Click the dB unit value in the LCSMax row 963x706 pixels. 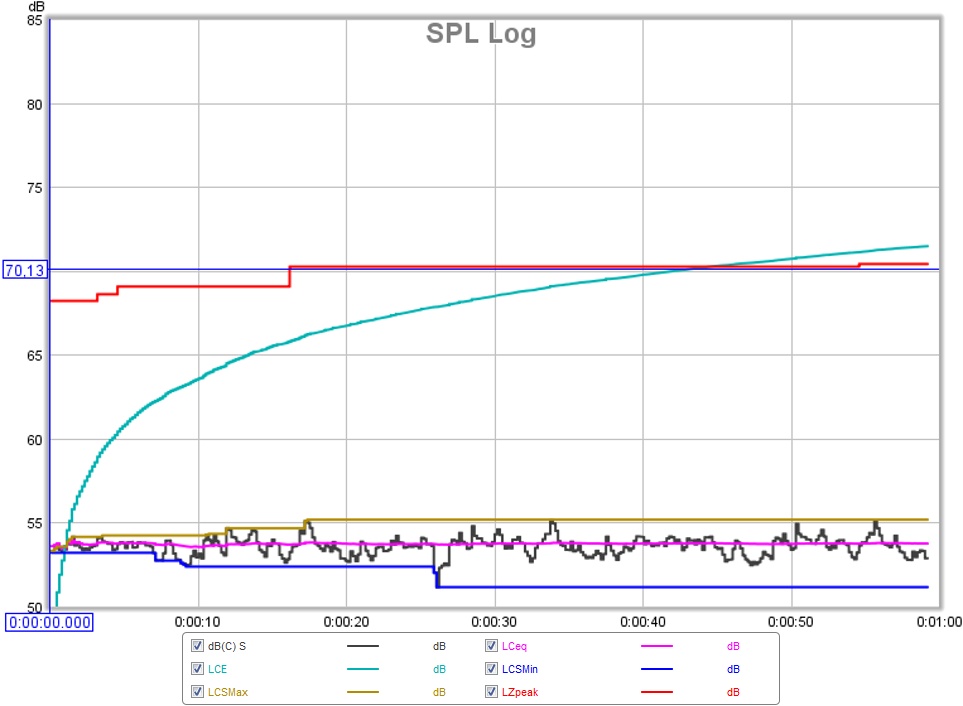[439, 692]
